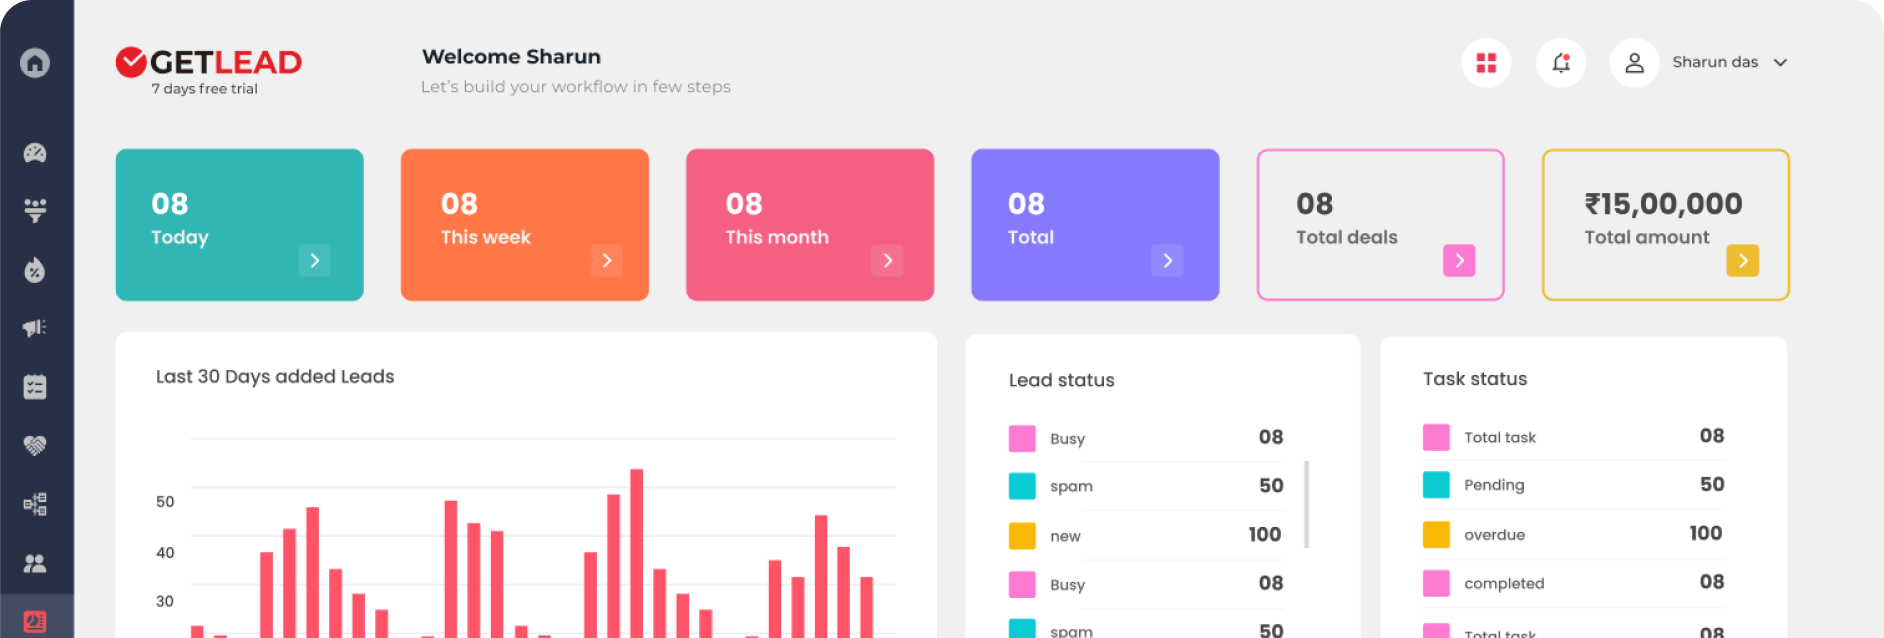
Task: Open the dashboard speedometer icon
Action: click(x=35, y=153)
